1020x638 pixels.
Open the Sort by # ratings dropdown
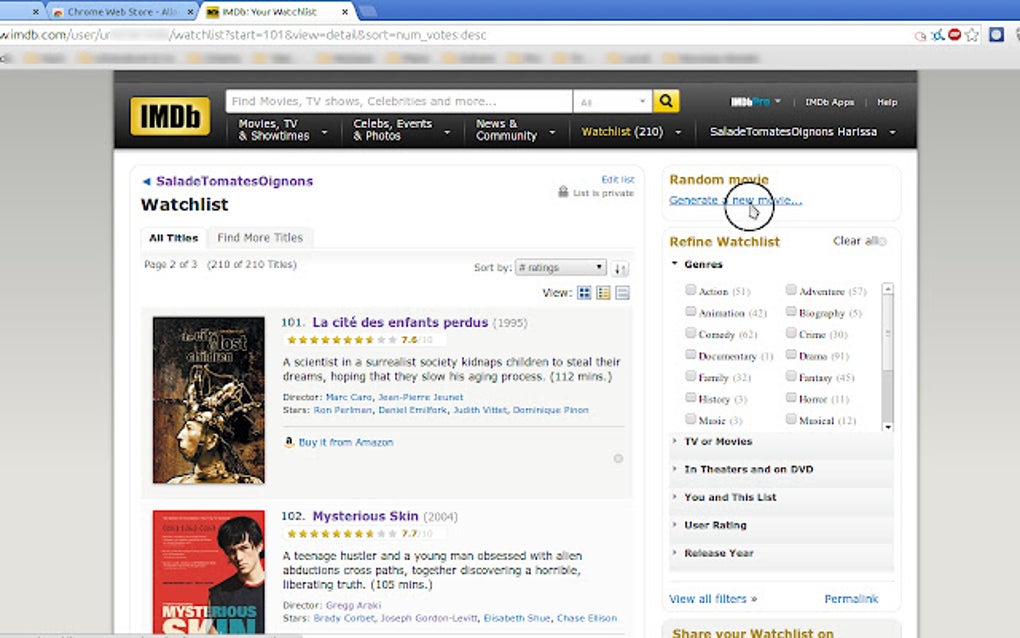(560, 267)
